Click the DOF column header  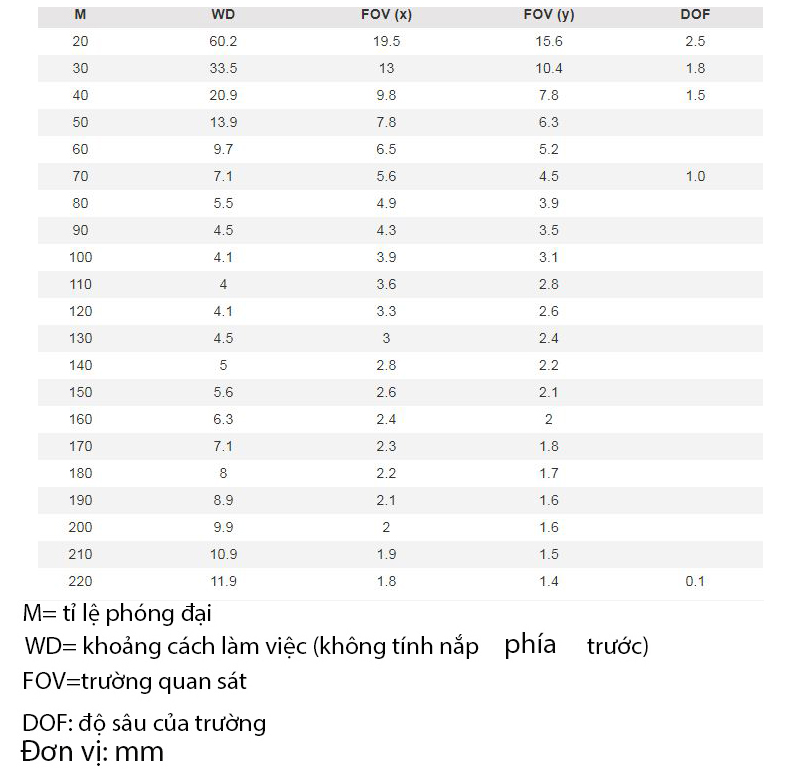tap(695, 15)
